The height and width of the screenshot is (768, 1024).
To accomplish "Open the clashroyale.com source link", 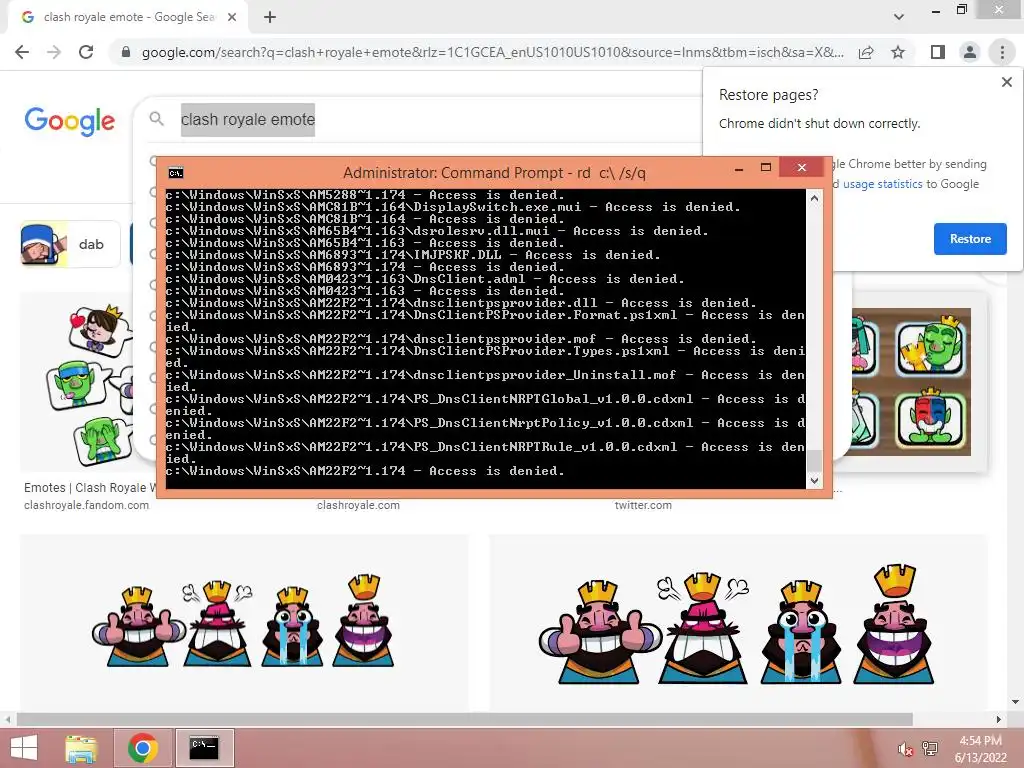I will pyautogui.click(x=358, y=505).
